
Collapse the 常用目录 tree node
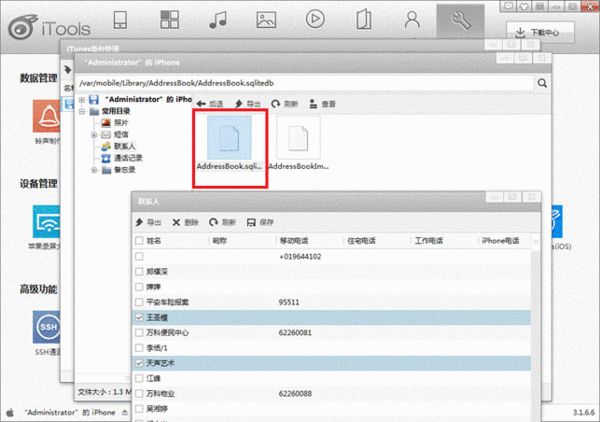[82, 111]
